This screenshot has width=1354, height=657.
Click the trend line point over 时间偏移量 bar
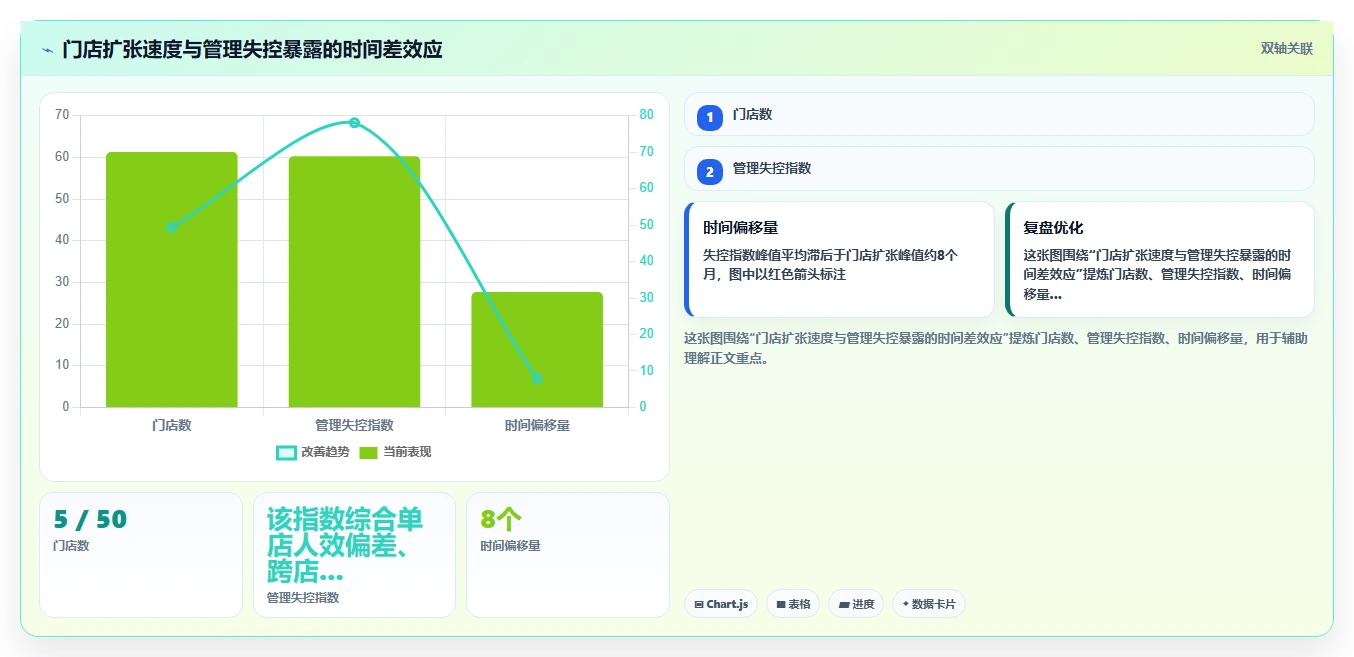tap(537, 378)
